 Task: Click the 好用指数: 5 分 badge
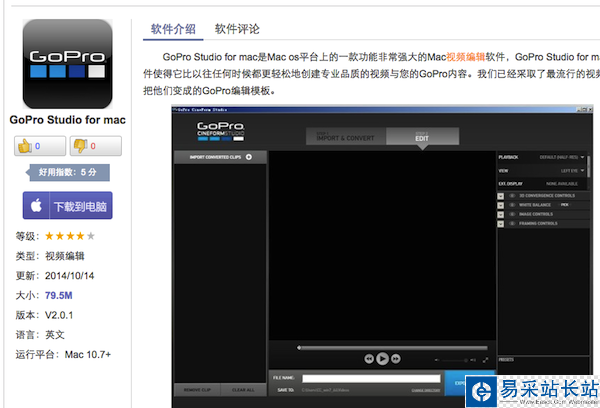point(68,173)
